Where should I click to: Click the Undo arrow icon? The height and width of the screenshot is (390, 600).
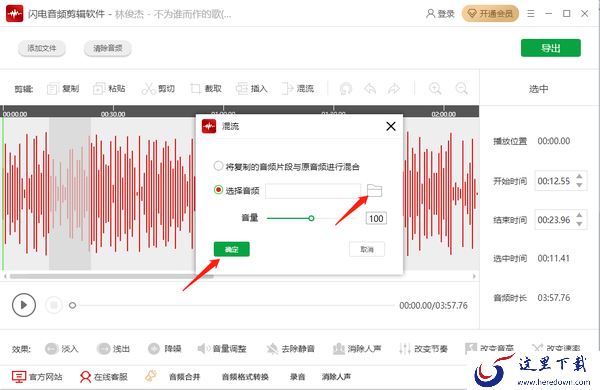[370, 89]
